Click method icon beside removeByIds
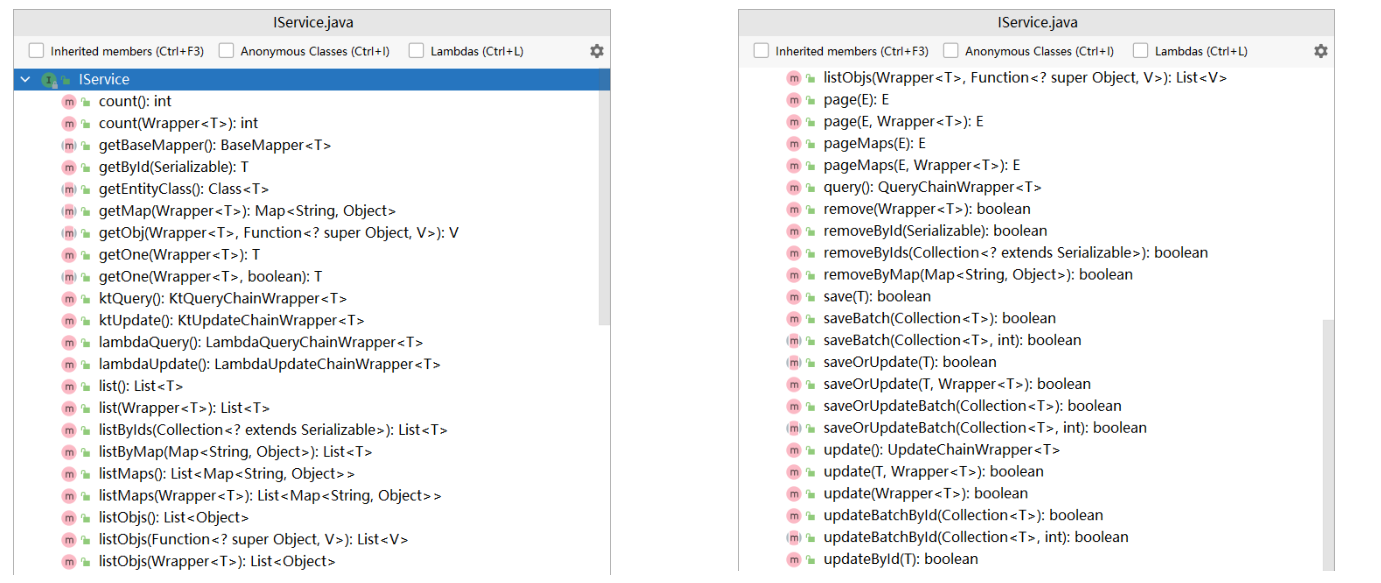Image resolution: width=1381 pixels, height=583 pixels. (x=794, y=253)
